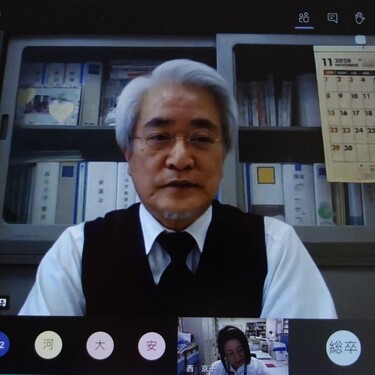Click the raise hand icon
The image size is (375, 375).
pos(360,18)
